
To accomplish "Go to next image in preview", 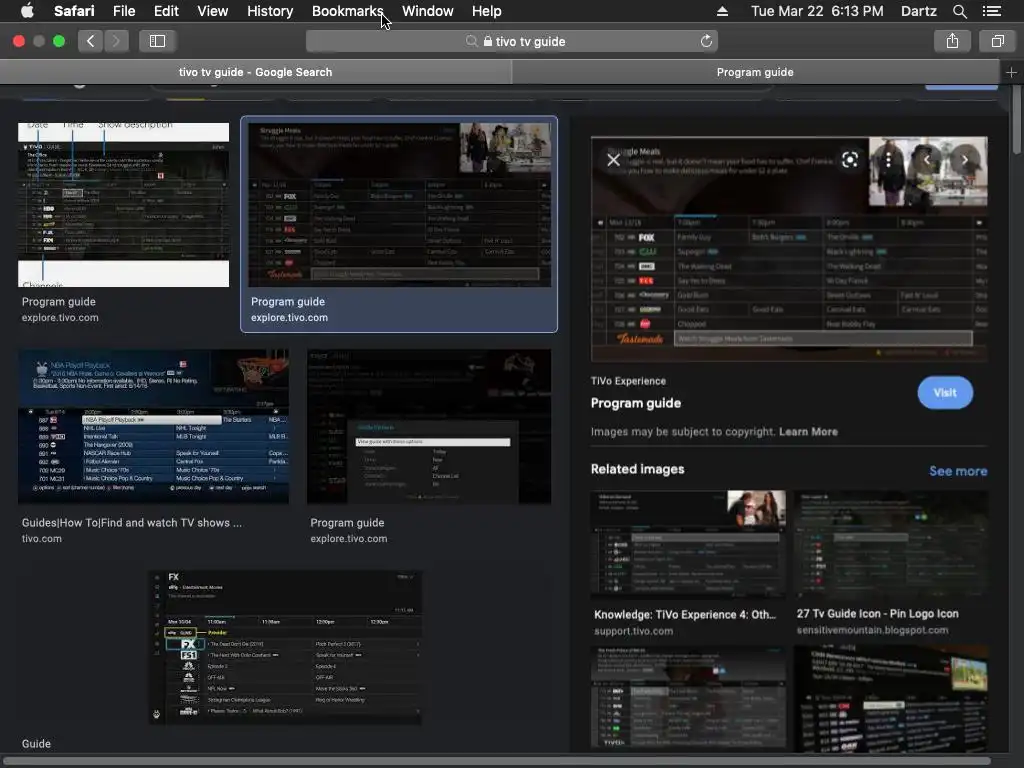I will [965, 159].
